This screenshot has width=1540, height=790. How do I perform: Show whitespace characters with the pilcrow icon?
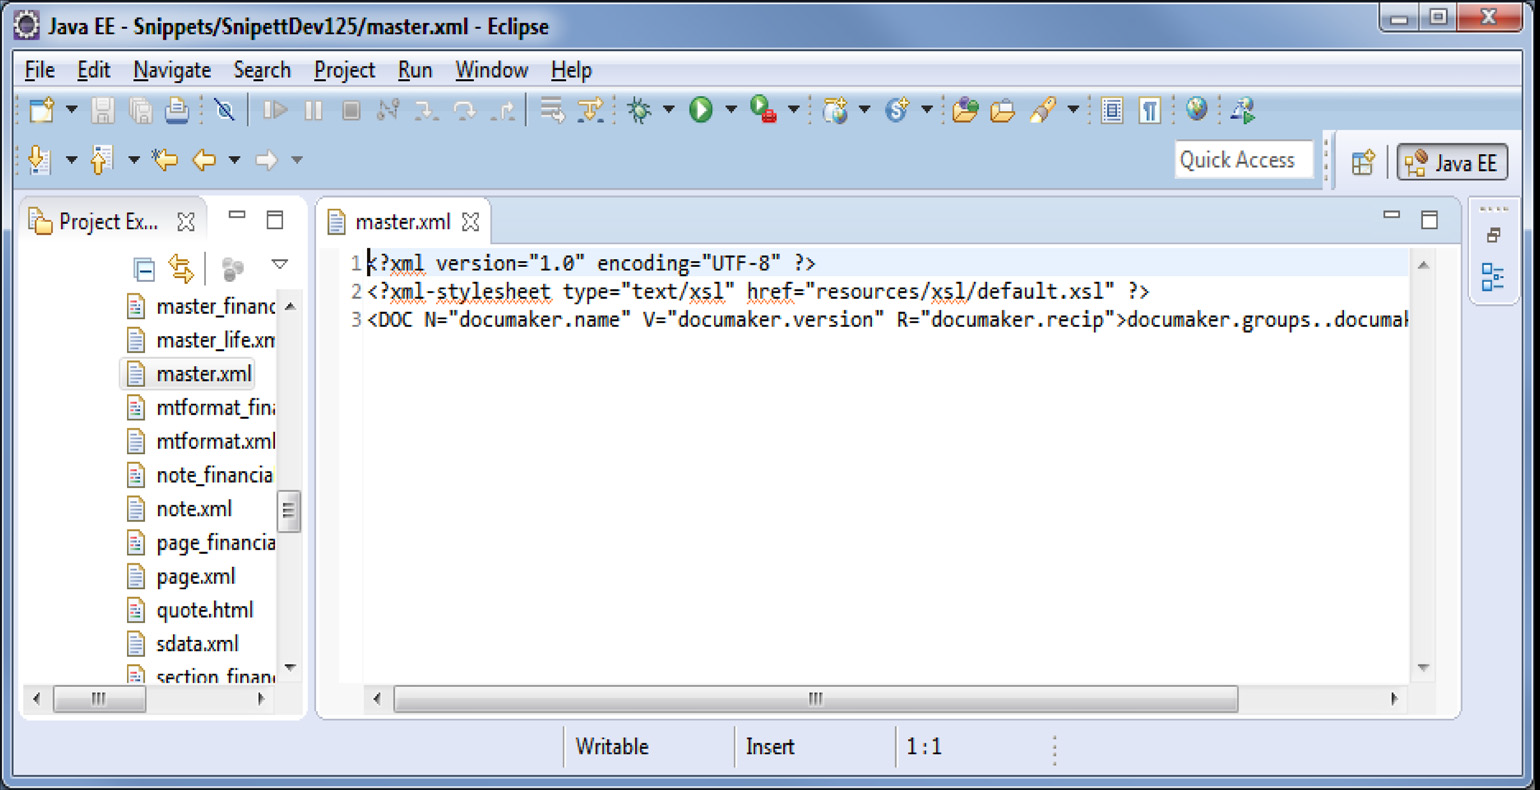1148,110
